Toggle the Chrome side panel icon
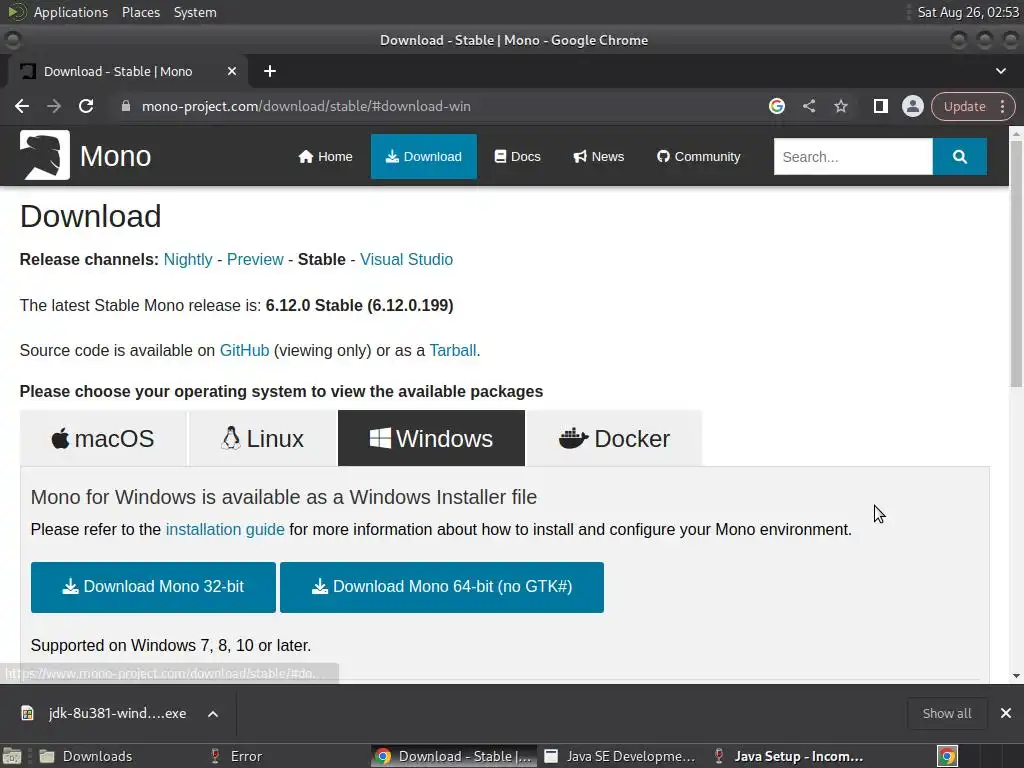This screenshot has width=1024, height=768. (x=880, y=106)
